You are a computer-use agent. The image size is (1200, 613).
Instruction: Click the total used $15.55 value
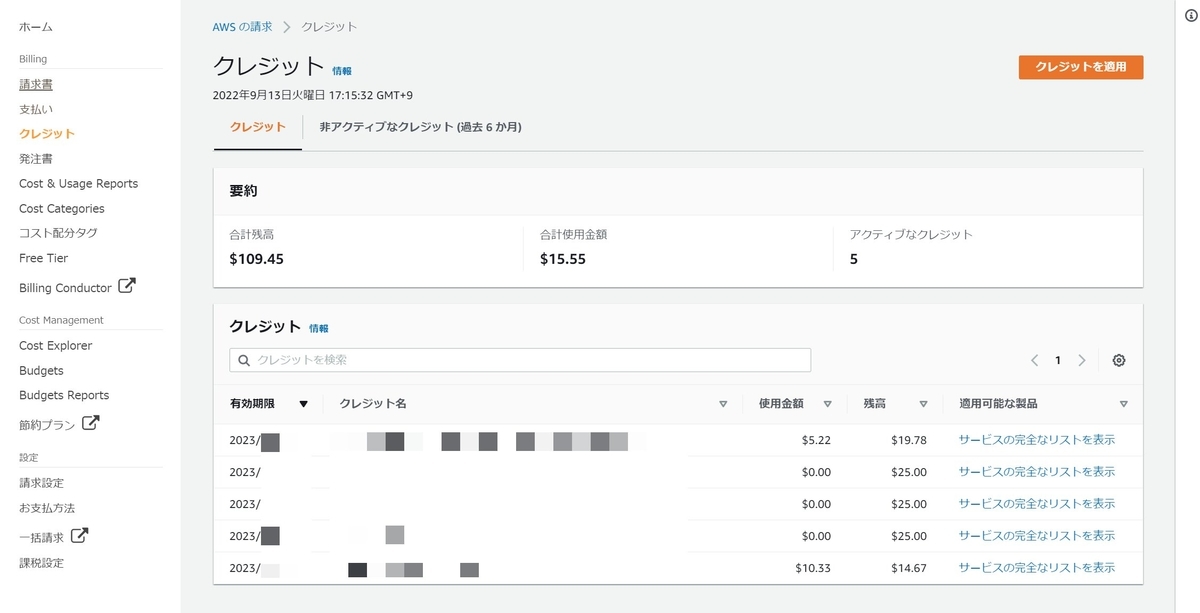click(563, 259)
